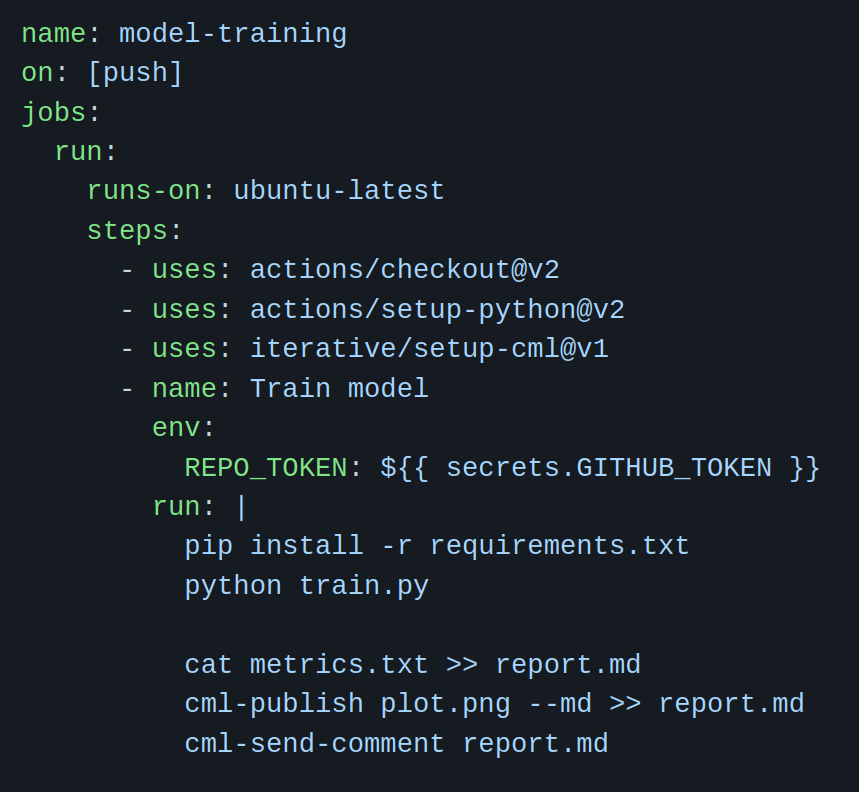Click 'ubuntu-latest' runner value
859x792 pixels.
[339, 191]
